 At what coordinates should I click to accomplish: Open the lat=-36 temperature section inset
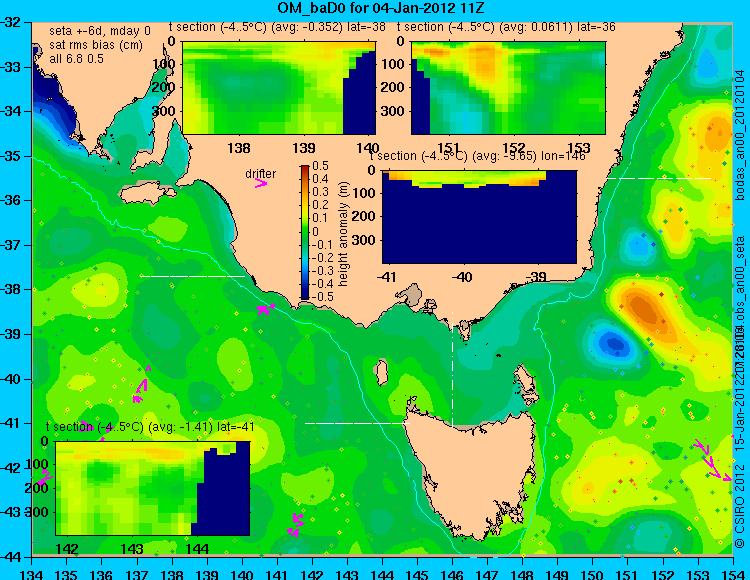point(508,88)
